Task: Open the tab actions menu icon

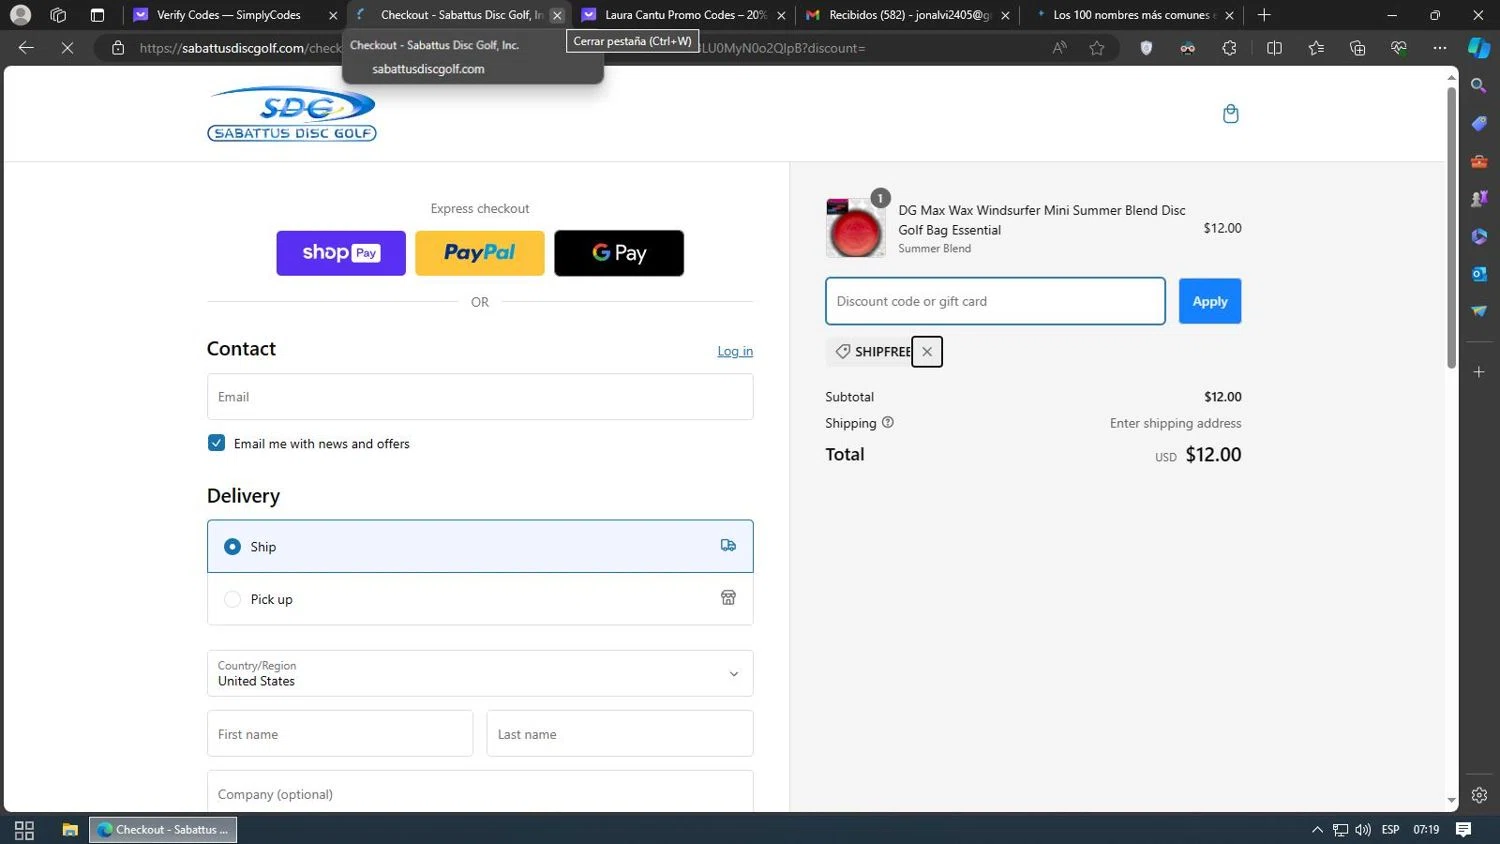Action: point(97,15)
